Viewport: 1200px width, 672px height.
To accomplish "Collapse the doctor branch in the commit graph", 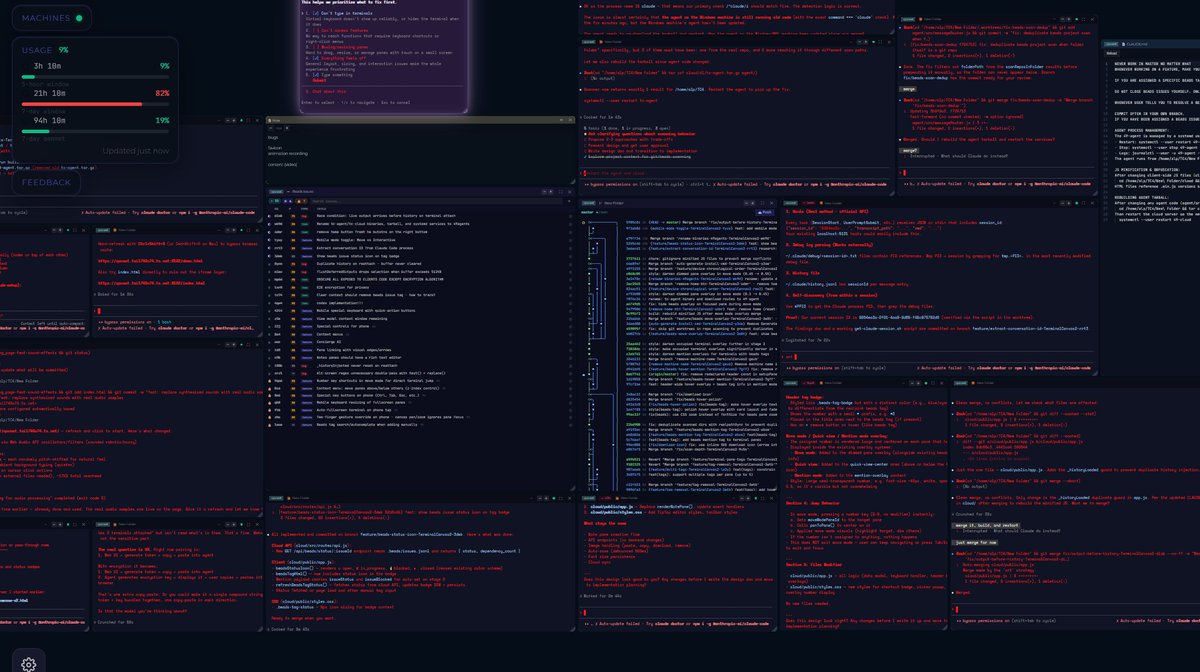I will (x=583, y=222).
